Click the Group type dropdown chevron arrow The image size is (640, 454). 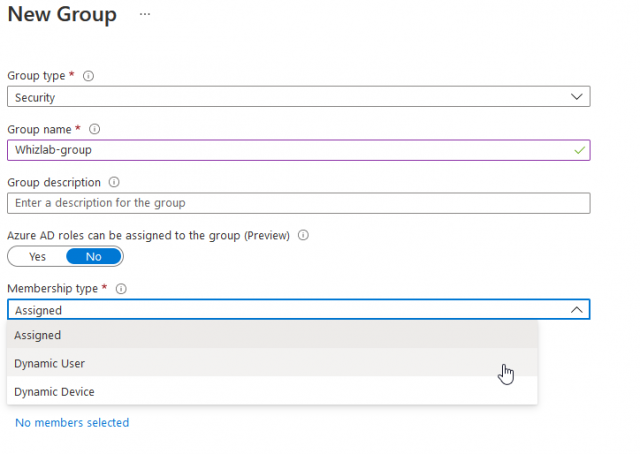pyautogui.click(x=576, y=97)
